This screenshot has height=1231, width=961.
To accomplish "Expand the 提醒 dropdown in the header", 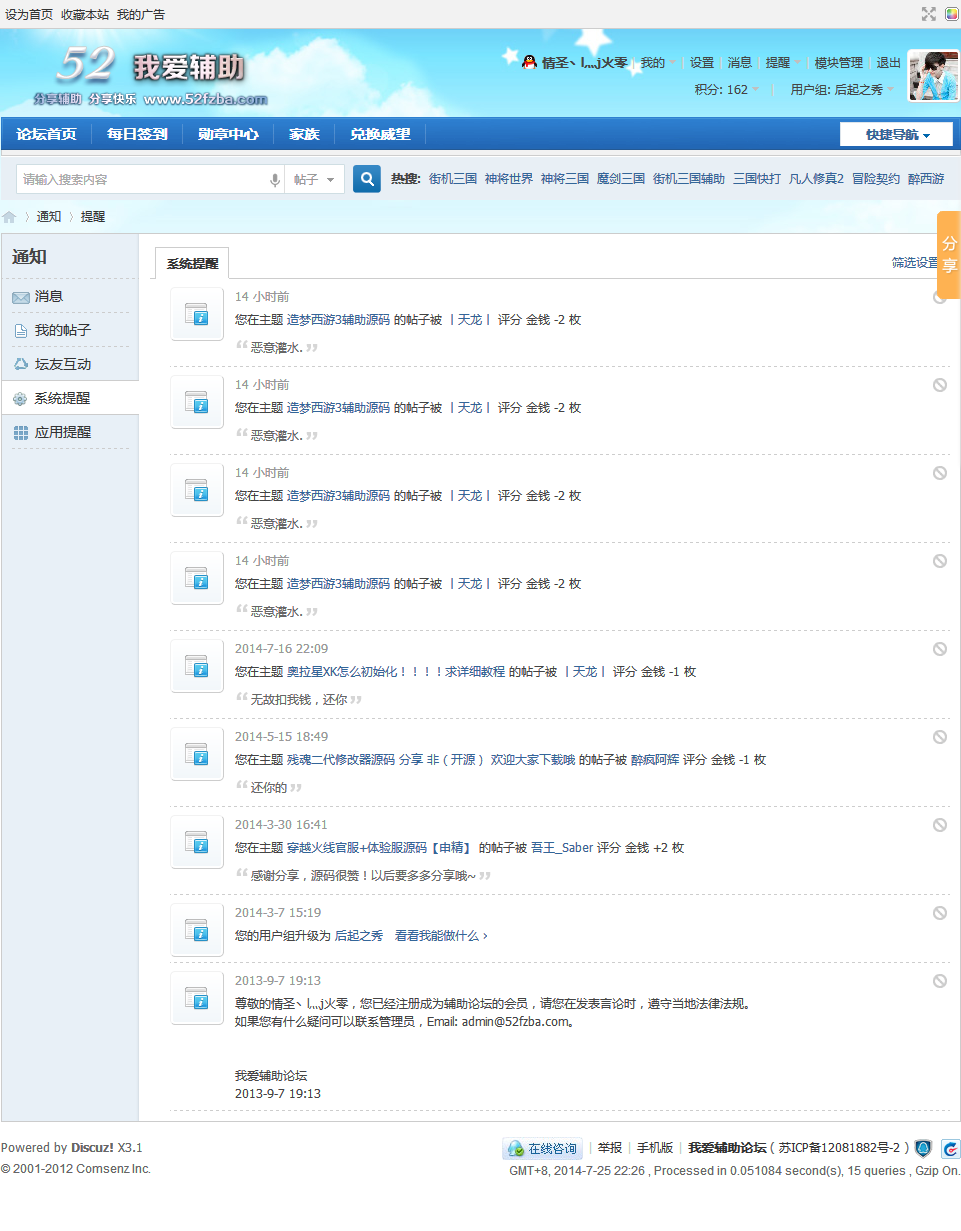I will coord(783,62).
